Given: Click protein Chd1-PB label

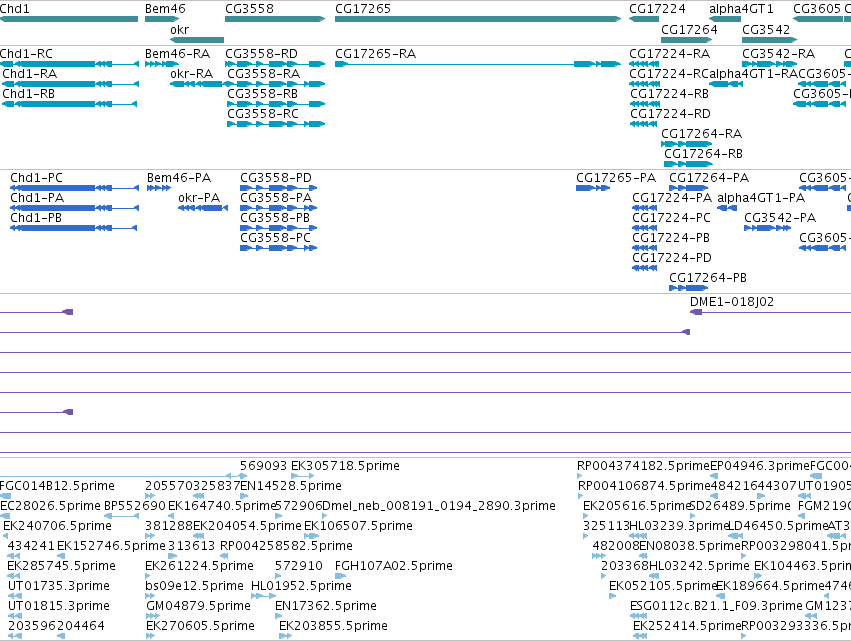Looking at the screenshot, I should point(36,218).
